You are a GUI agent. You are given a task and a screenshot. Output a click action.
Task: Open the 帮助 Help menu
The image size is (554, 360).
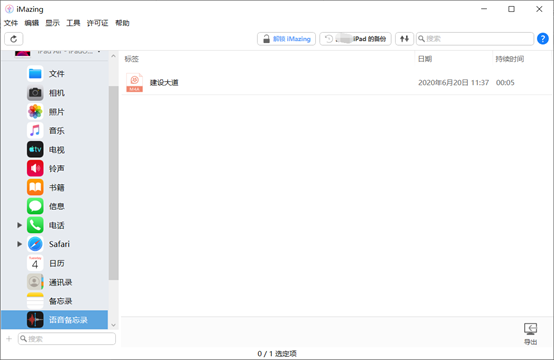122,23
